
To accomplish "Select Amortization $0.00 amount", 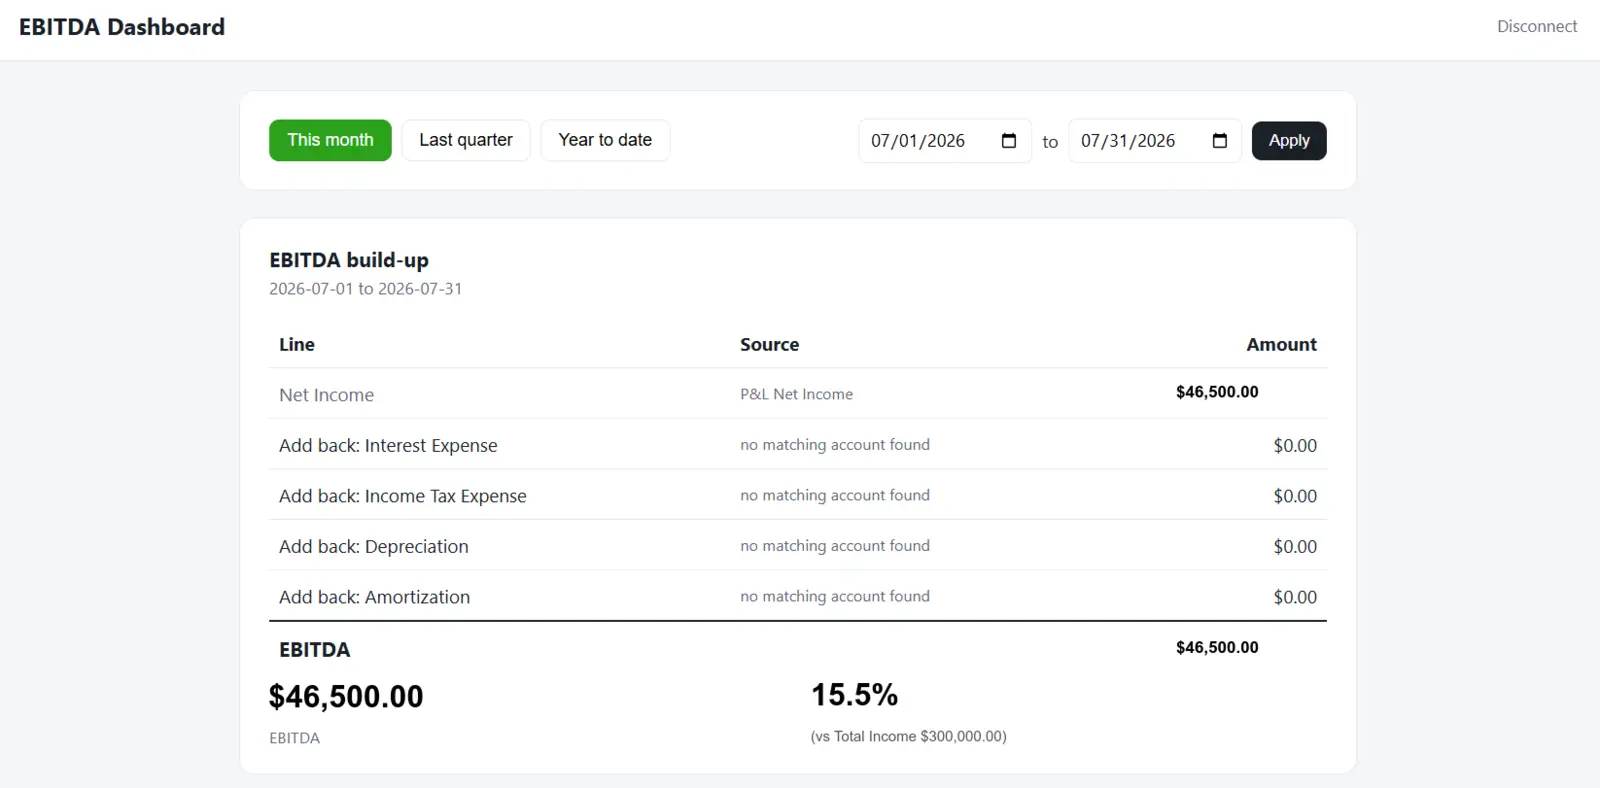I will (1295, 597).
